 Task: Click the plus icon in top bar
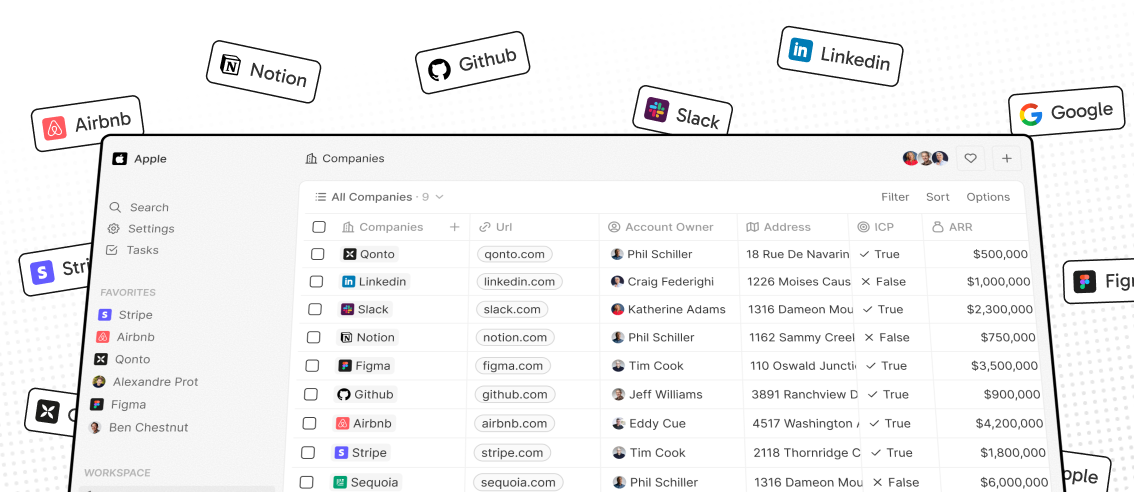click(1006, 158)
